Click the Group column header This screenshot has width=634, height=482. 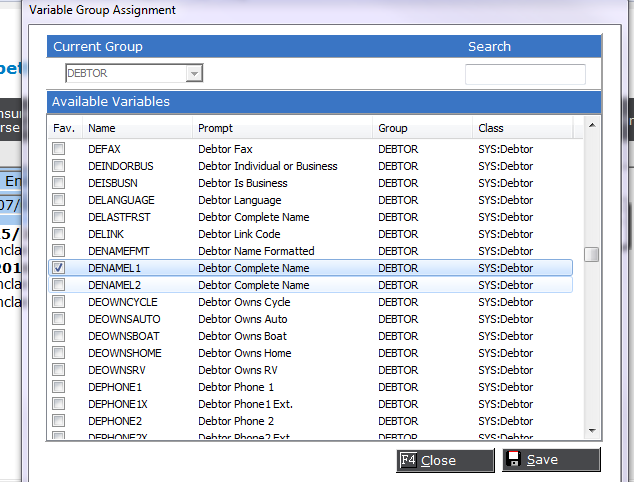[421, 128]
